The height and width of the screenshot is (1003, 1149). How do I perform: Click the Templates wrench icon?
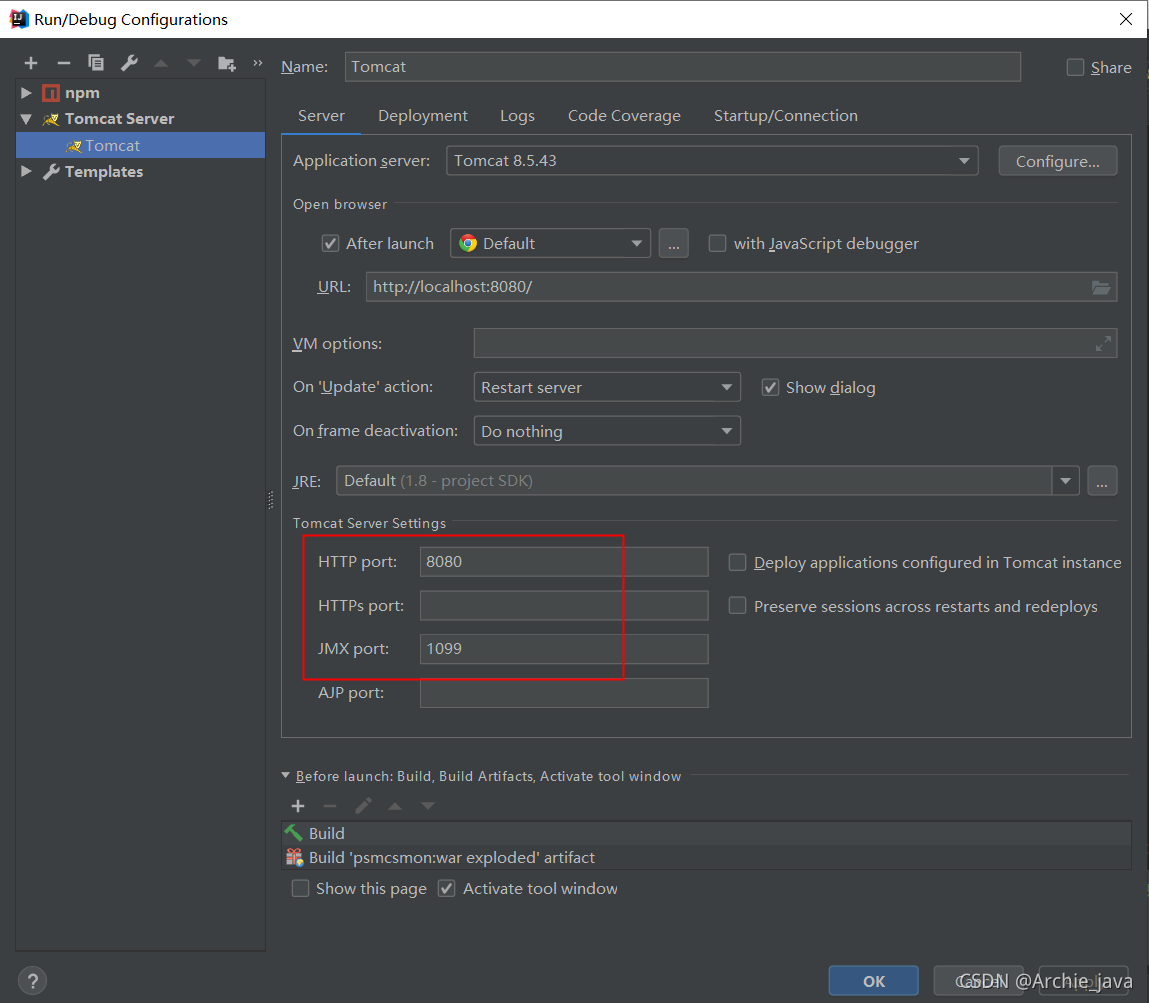pos(51,172)
